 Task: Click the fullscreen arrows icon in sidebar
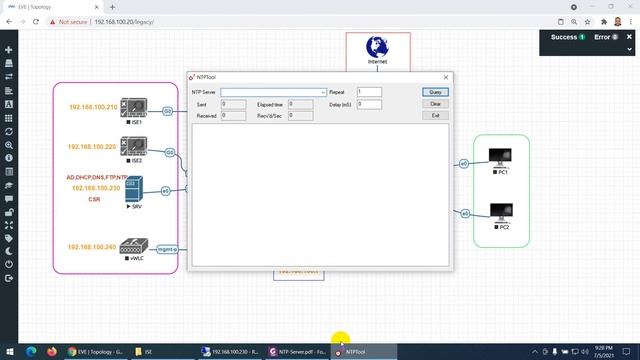9,225
